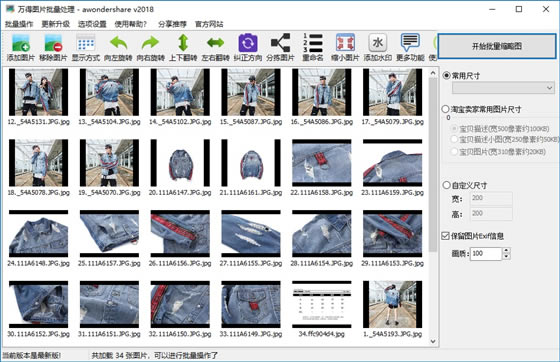This screenshot has width=560, height=362.
Task: Click the thumbnail list scroll down arrow
Action: 433,341
